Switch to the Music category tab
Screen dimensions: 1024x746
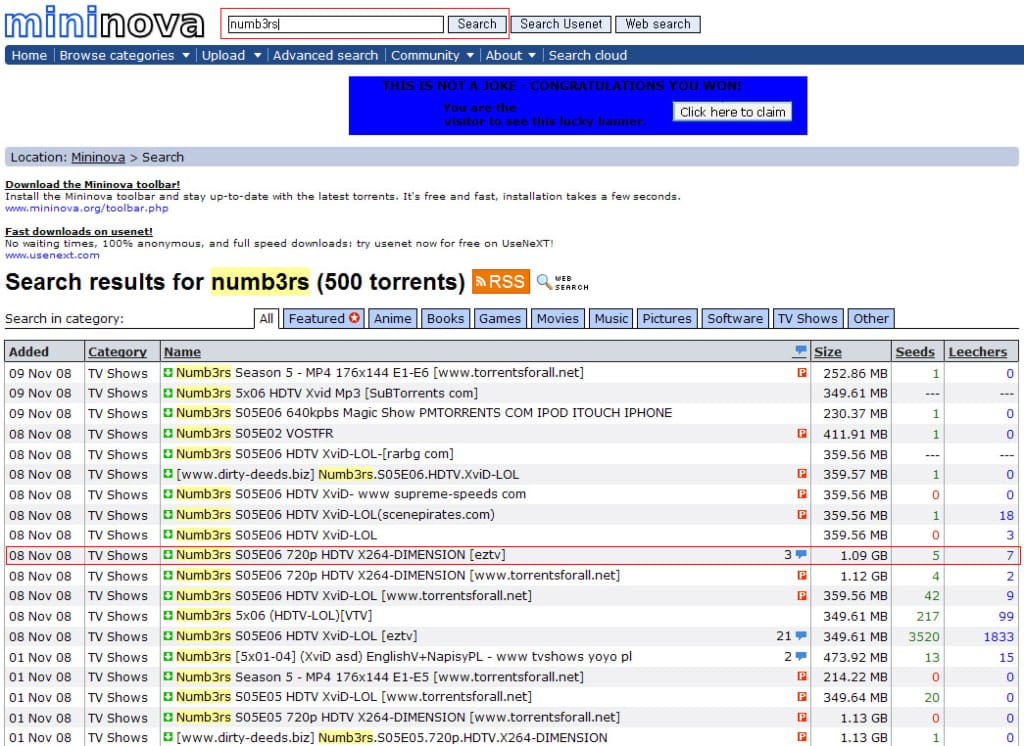(611, 319)
